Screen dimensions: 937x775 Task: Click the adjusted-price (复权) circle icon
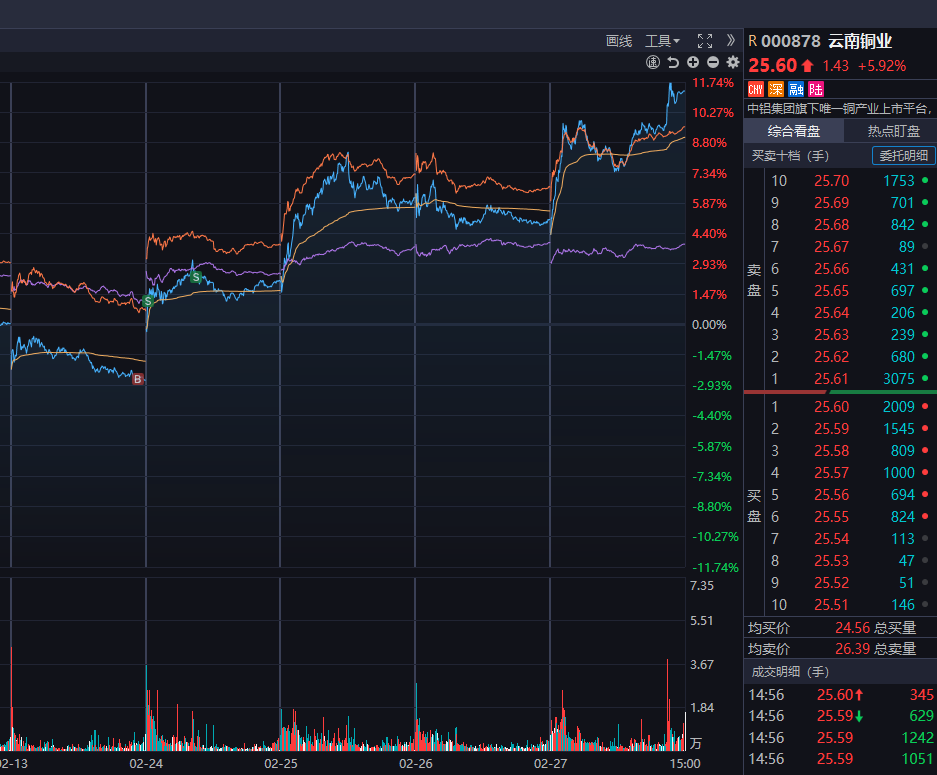653,63
